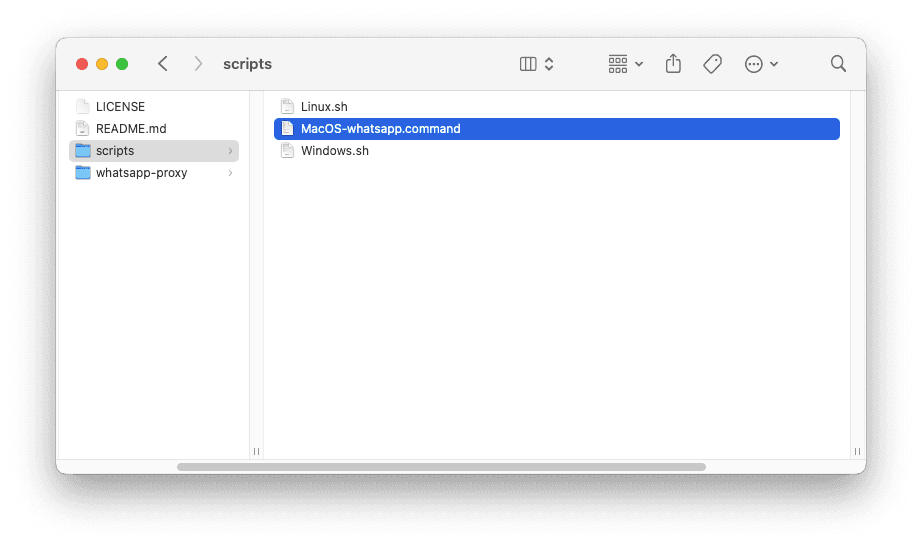Click the second column resize handle
The width and height of the screenshot is (922, 548).
tap(857, 452)
